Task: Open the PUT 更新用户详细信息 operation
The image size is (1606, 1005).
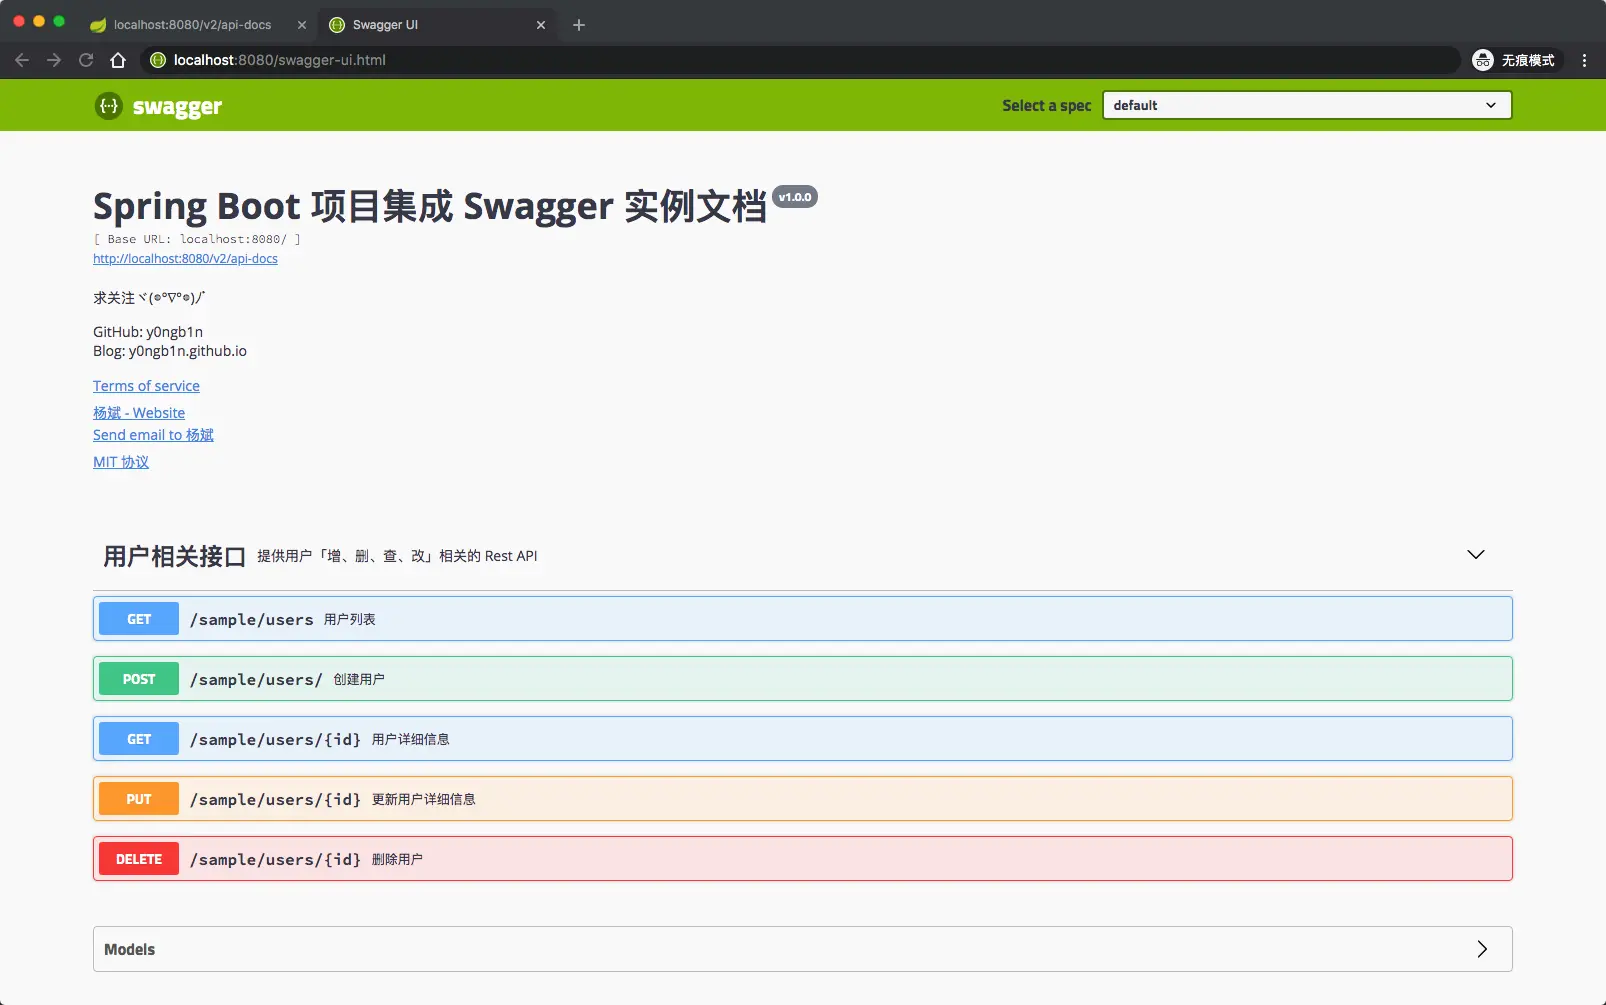Action: coord(700,798)
